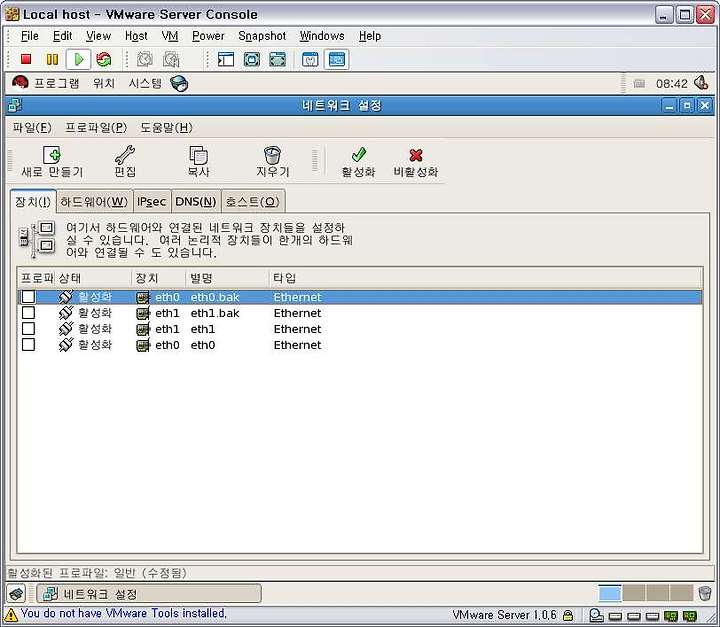Open the 도움말(H) menu

click(x=166, y=127)
